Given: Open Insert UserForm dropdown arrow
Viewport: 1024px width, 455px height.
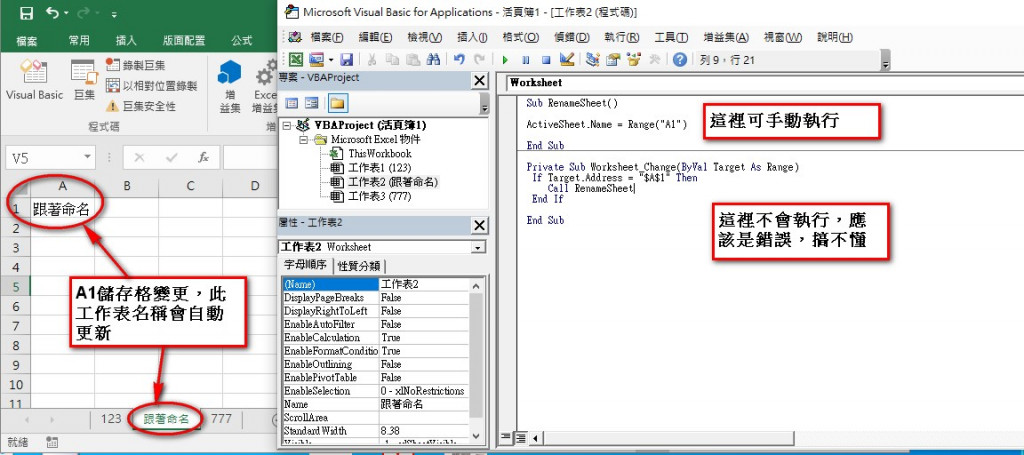Looking at the screenshot, I should click(x=331, y=60).
